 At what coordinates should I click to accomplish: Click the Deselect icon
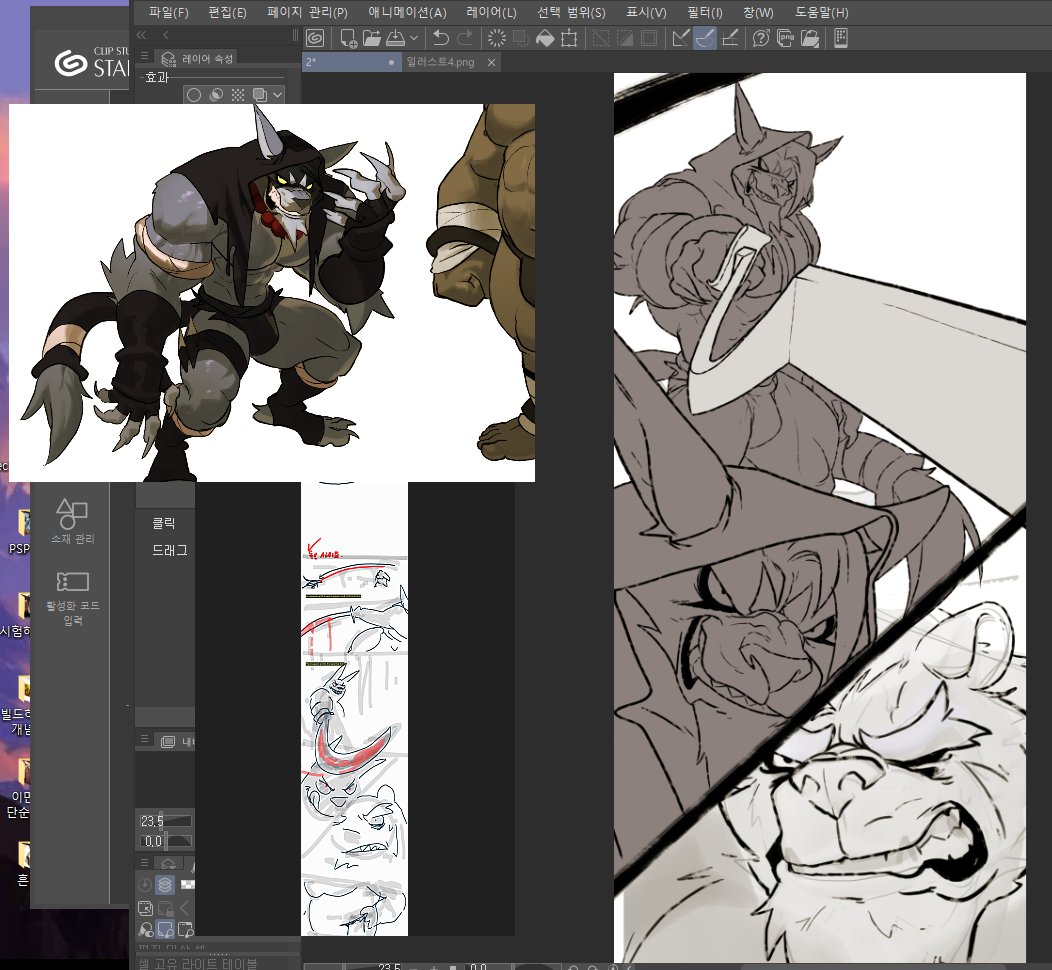[x=600, y=38]
